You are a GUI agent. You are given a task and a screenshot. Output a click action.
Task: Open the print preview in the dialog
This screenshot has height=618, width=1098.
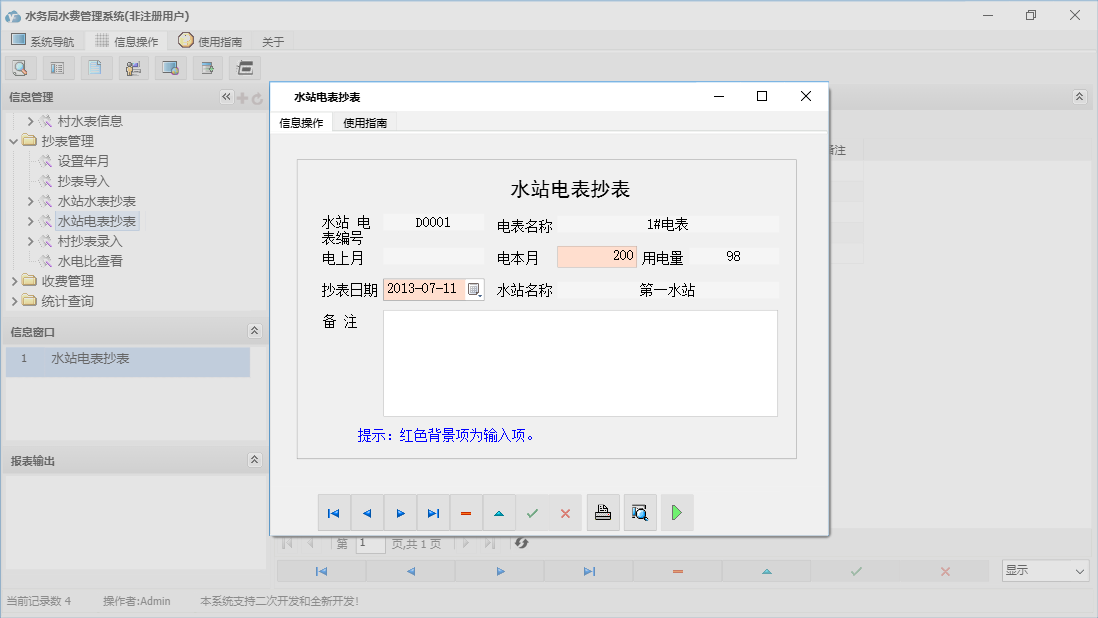(640, 512)
